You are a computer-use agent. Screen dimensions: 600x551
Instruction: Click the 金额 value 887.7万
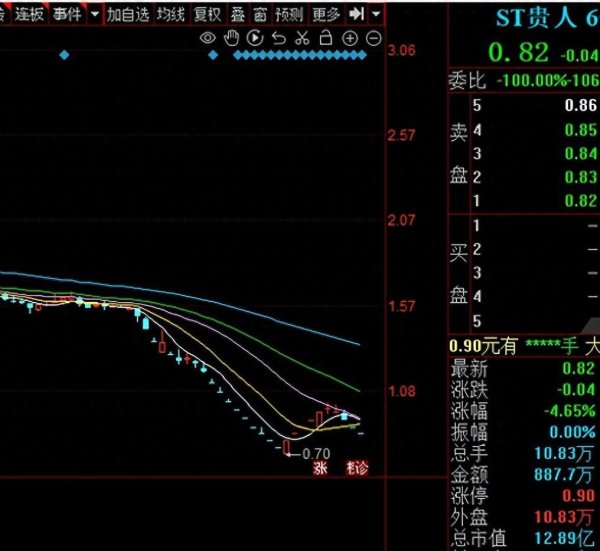(x=565, y=475)
